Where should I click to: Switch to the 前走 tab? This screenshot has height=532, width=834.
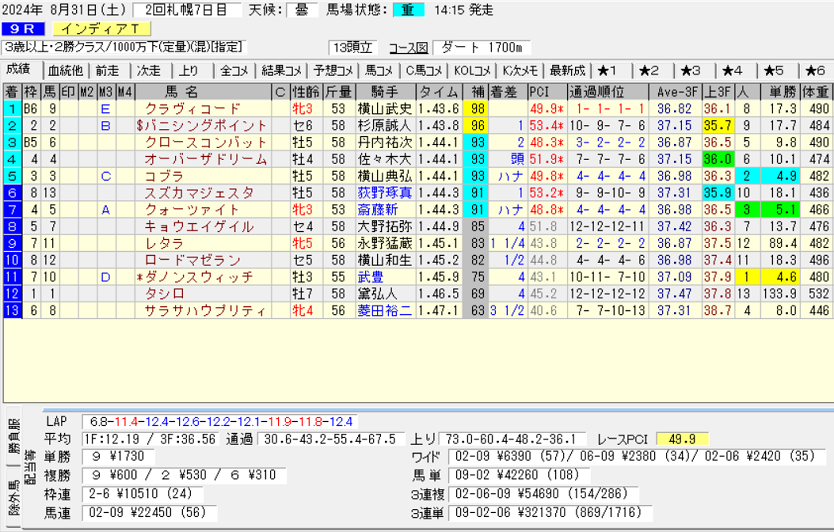(x=107, y=70)
